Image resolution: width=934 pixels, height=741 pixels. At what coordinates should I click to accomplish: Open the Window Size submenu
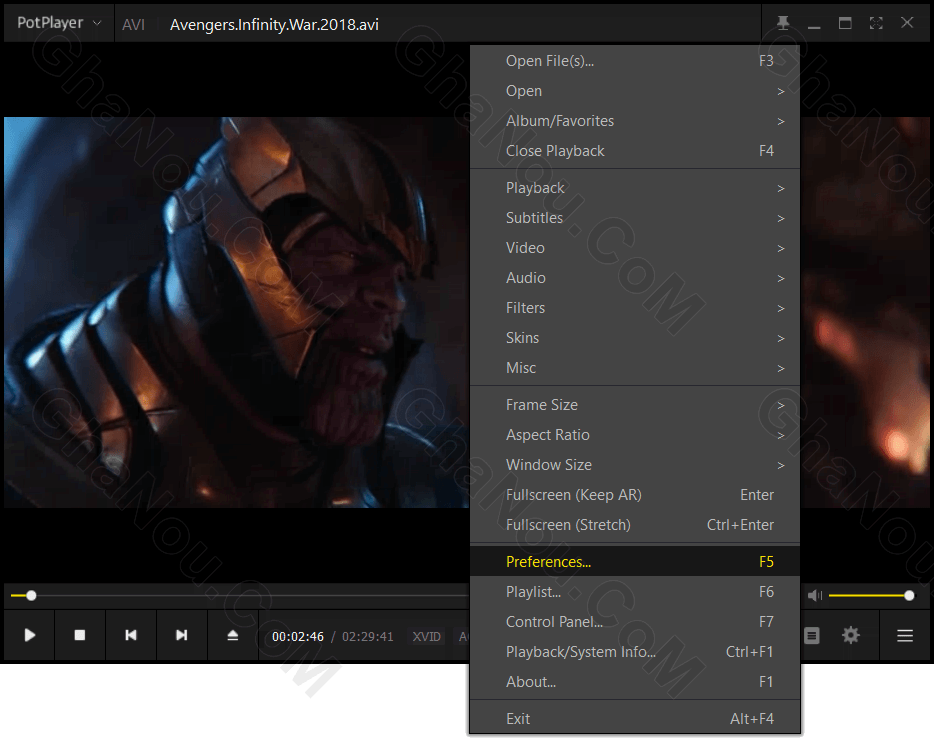[635, 465]
